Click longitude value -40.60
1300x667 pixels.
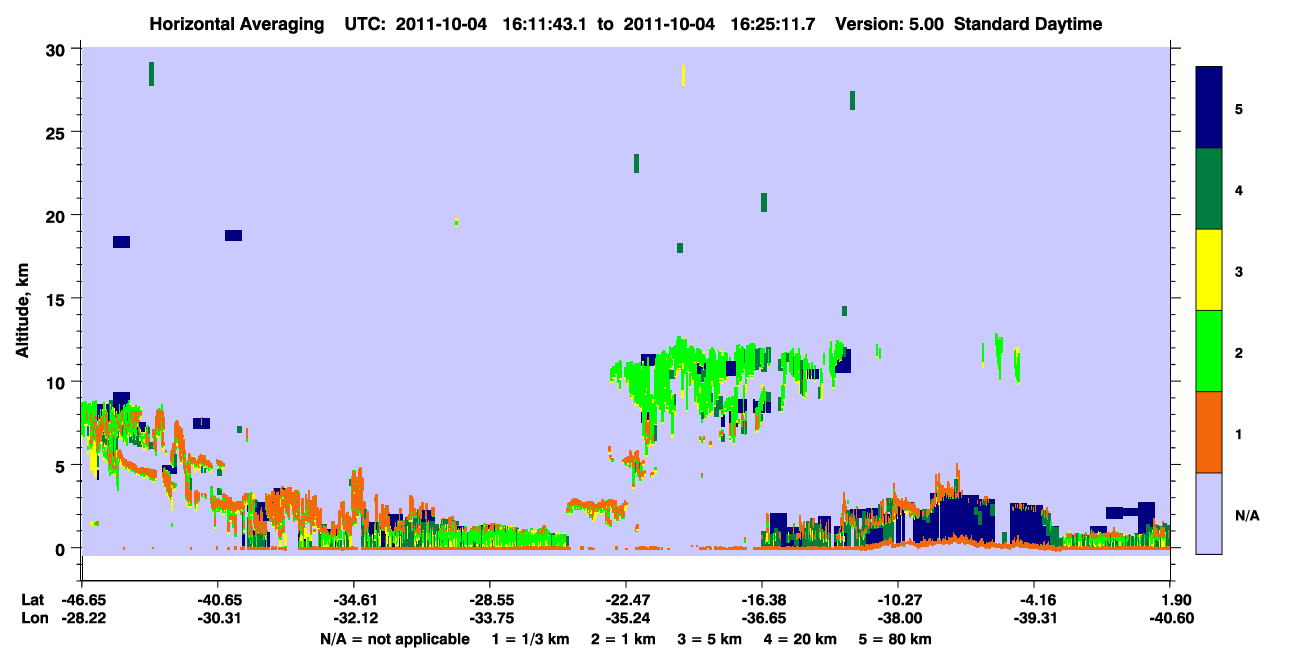click(1170, 618)
